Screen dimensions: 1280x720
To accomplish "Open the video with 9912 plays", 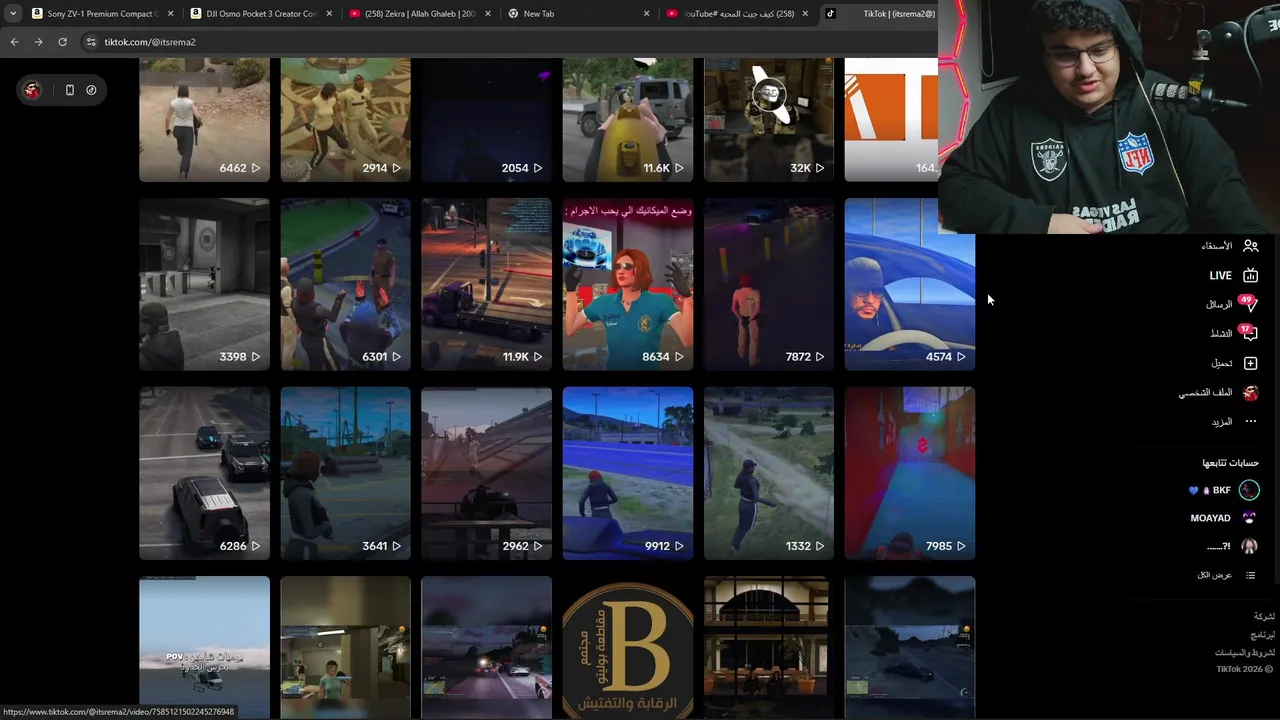I will pyautogui.click(x=627, y=473).
